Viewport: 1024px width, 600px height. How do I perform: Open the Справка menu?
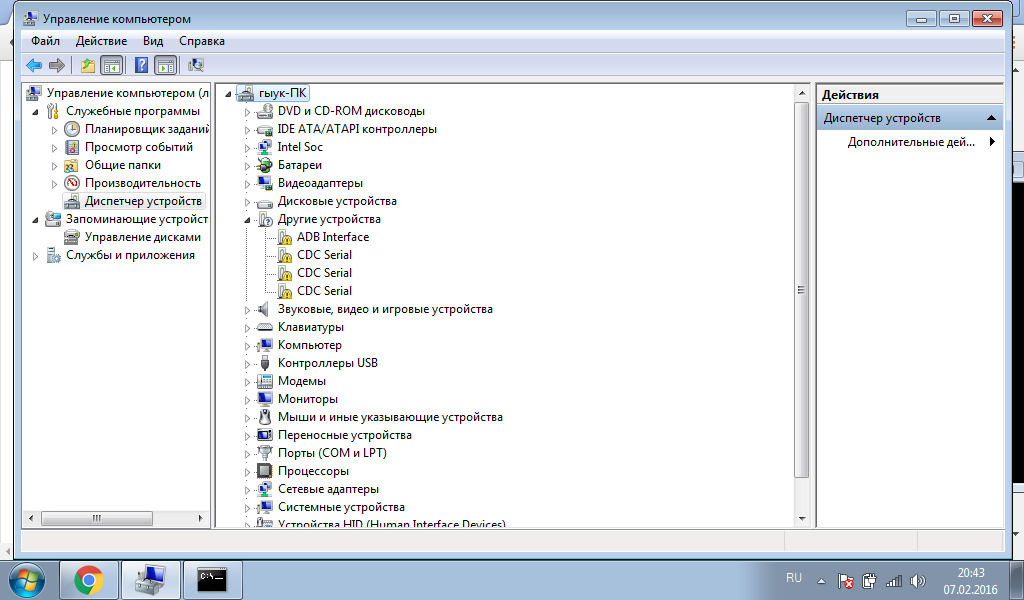click(x=201, y=41)
